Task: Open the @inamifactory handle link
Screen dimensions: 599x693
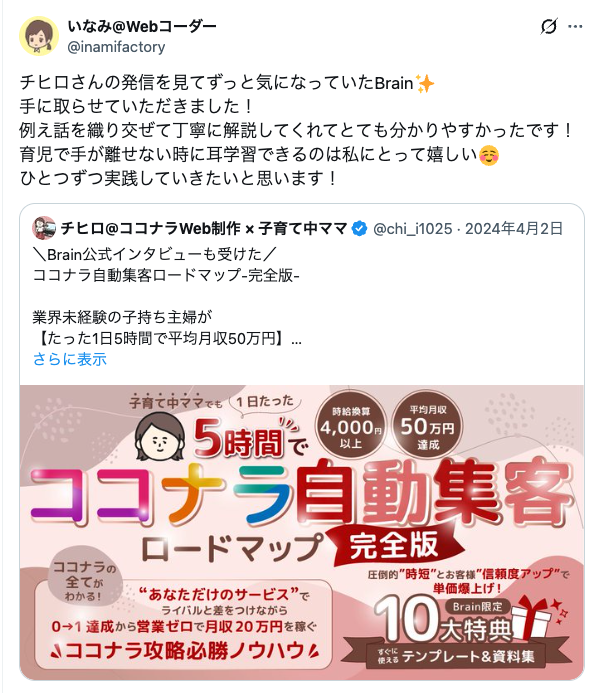Action: coord(116,47)
